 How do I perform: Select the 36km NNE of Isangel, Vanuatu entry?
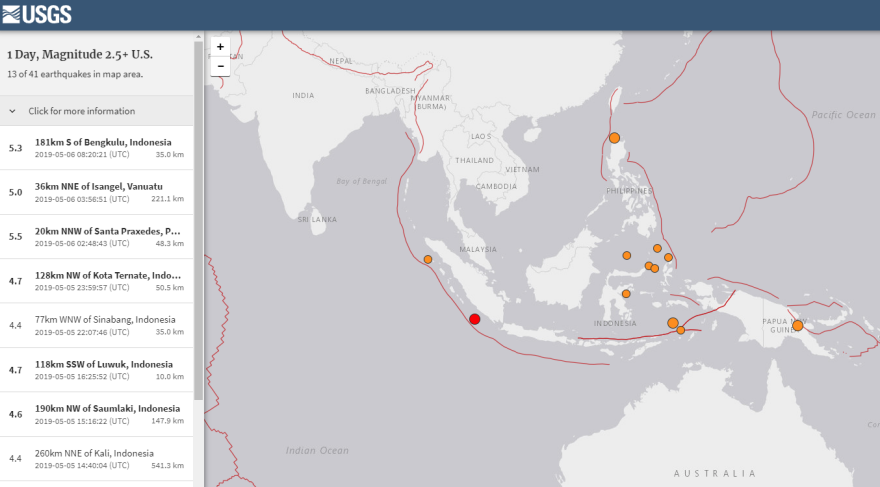(96, 192)
